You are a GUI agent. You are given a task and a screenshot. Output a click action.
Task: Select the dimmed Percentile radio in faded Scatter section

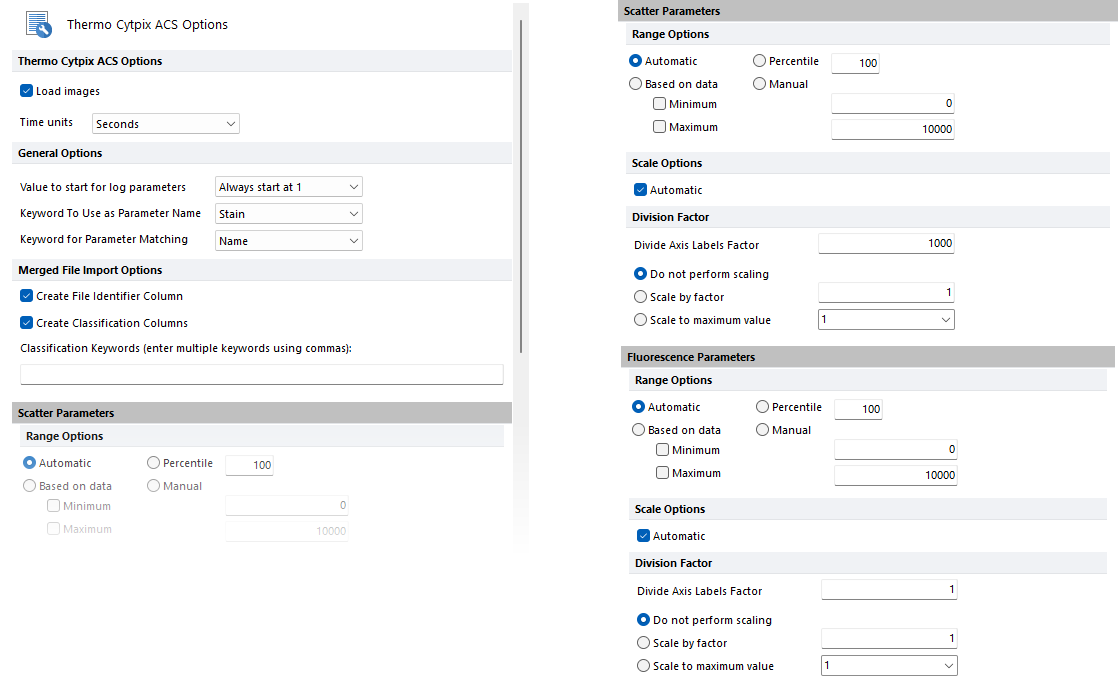click(x=153, y=463)
